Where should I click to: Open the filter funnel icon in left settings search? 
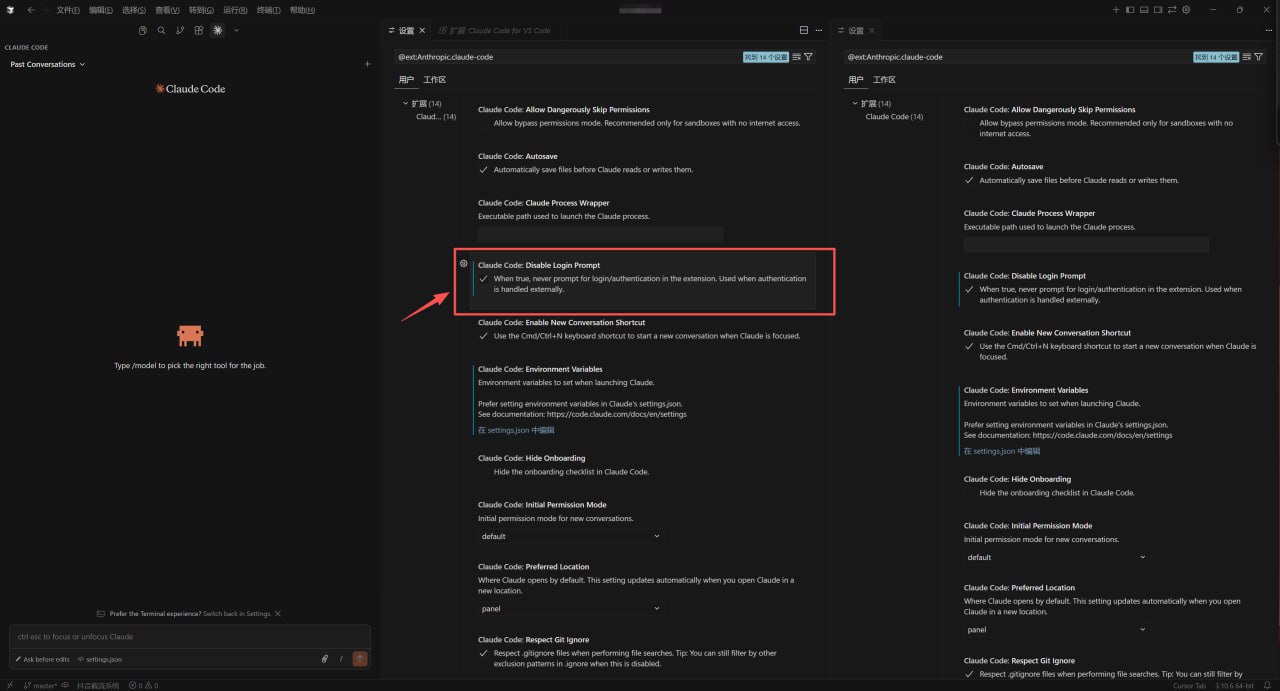[x=809, y=57]
